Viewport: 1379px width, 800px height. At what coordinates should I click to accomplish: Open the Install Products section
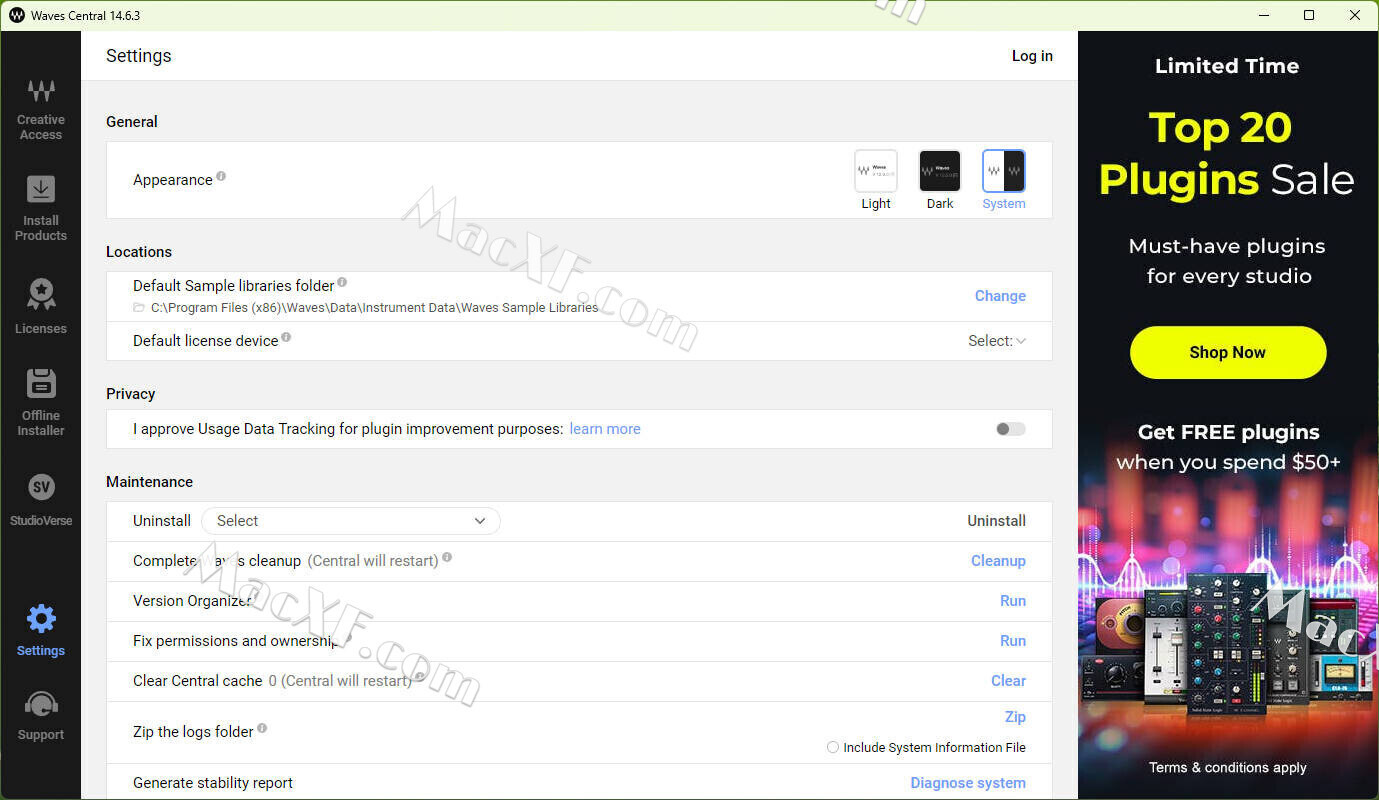click(41, 208)
